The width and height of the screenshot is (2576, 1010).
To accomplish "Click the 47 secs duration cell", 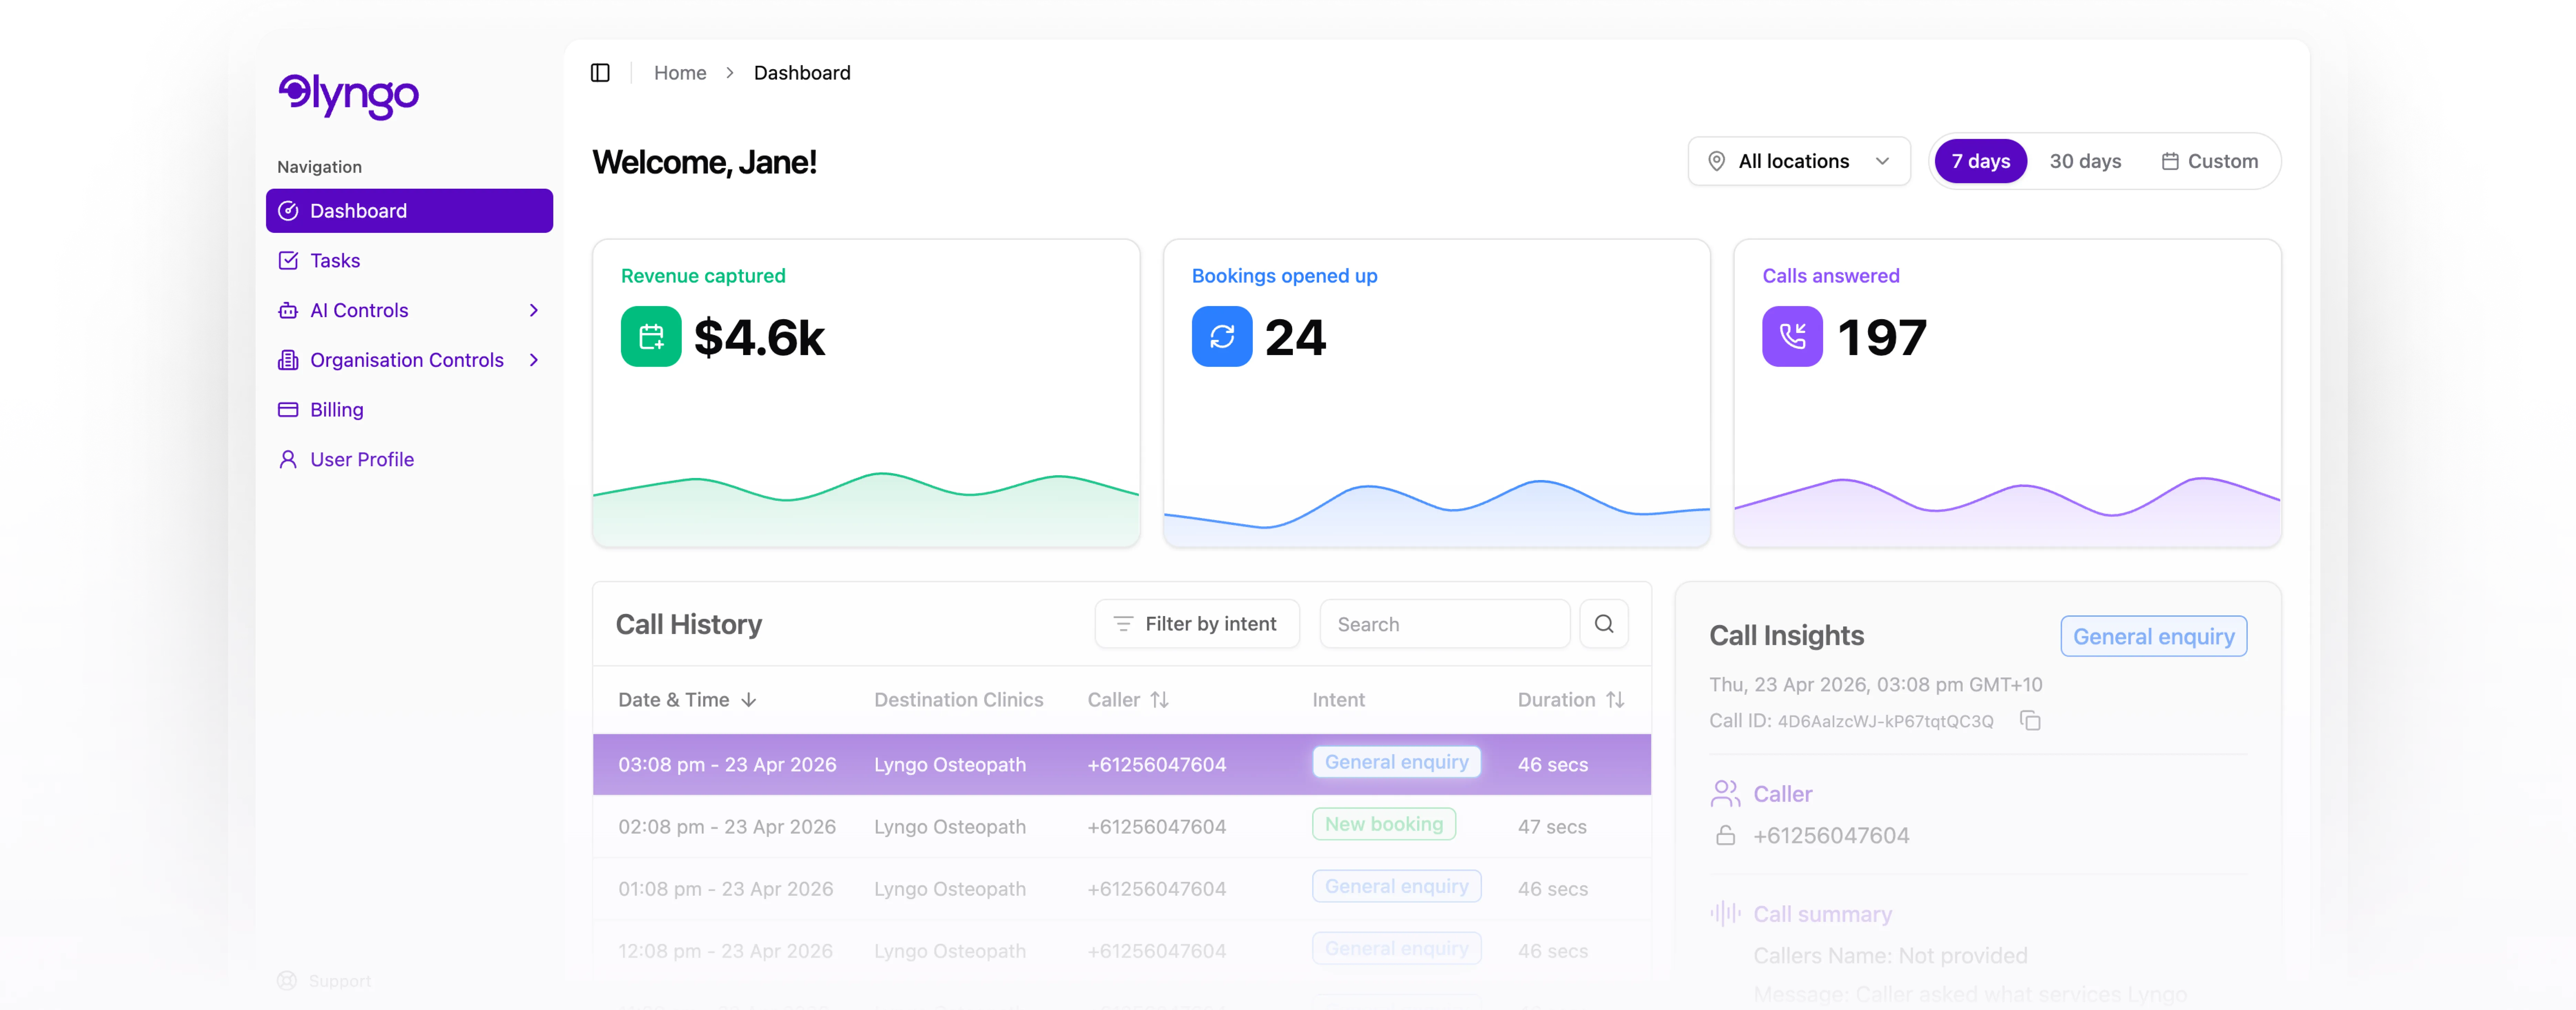I will coord(1552,827).
